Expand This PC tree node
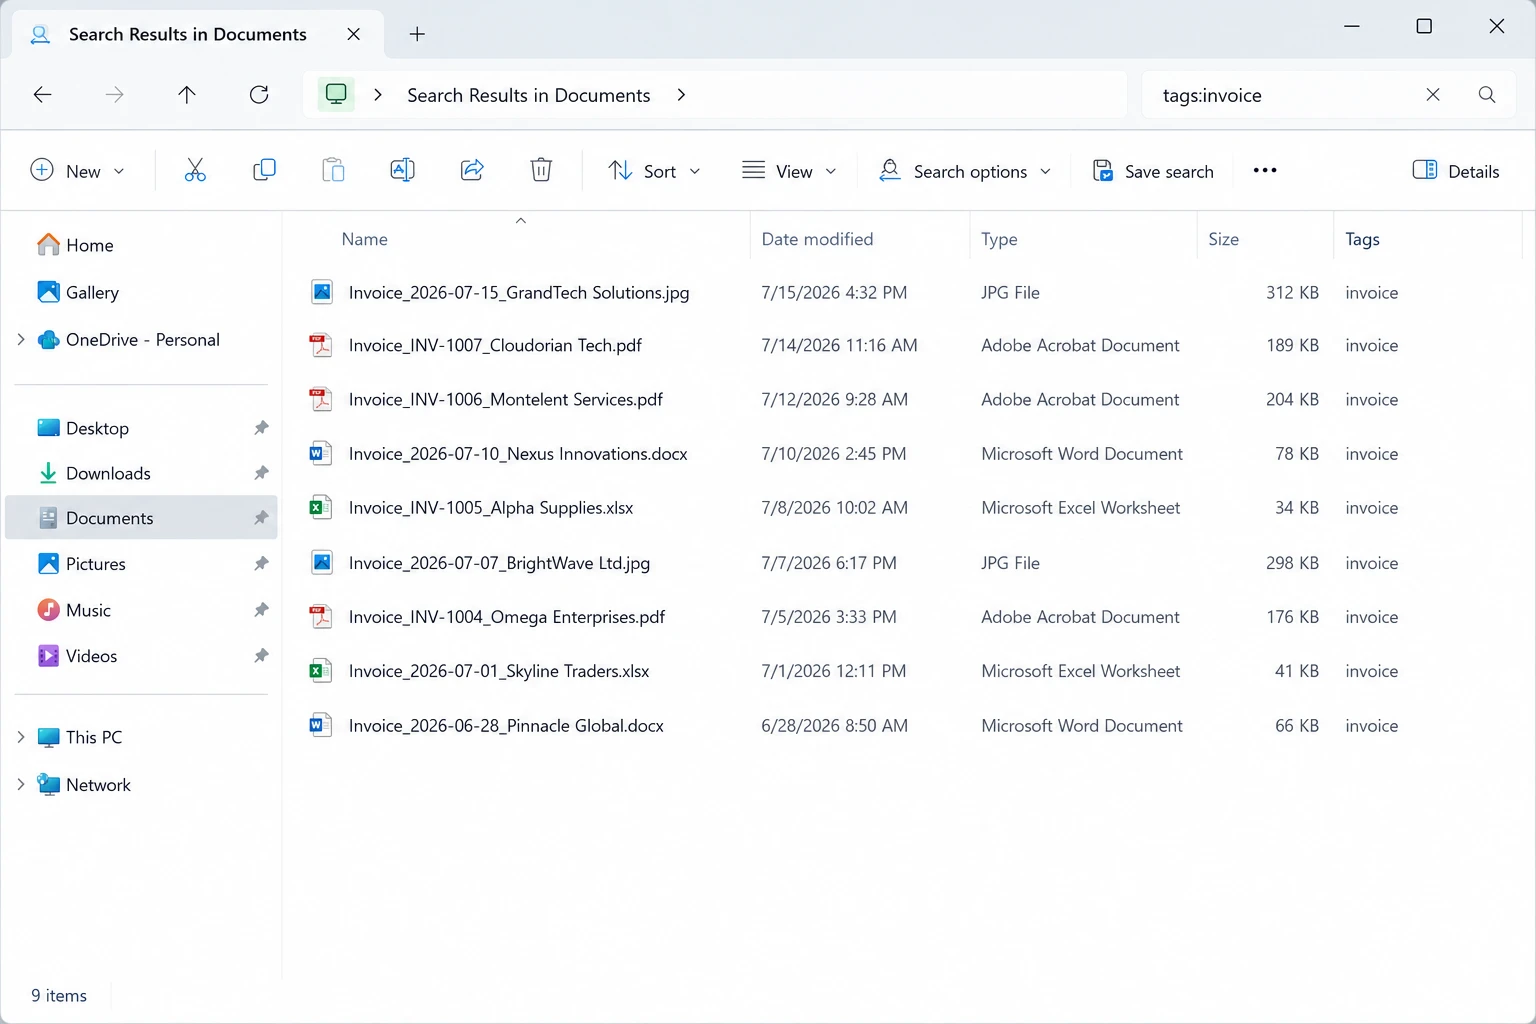Image resolution: width=1536 pixels, height=1024 pixels. (x=21, y=737)
